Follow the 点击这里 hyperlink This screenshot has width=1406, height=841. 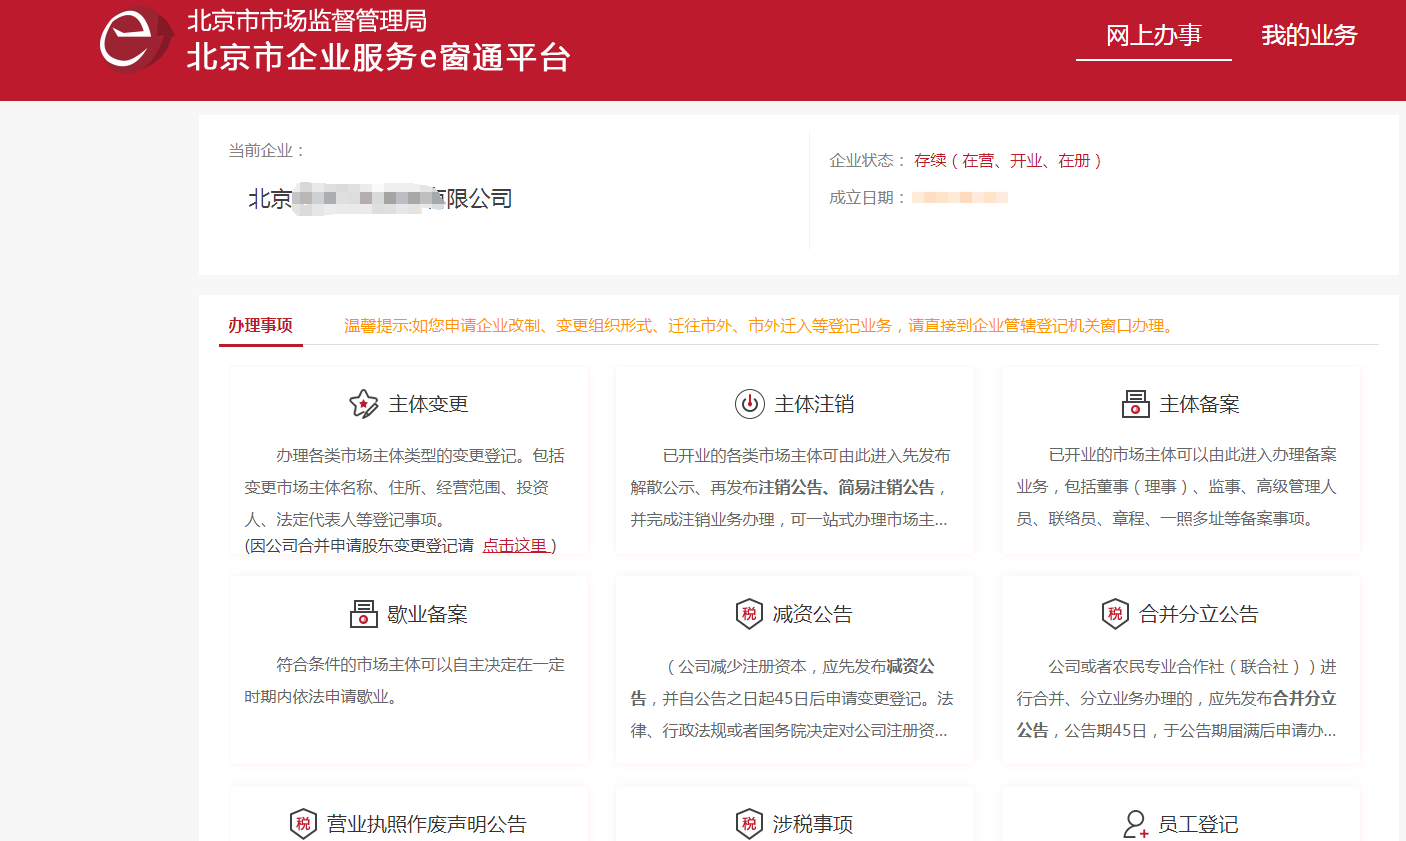tap(515, 546)
